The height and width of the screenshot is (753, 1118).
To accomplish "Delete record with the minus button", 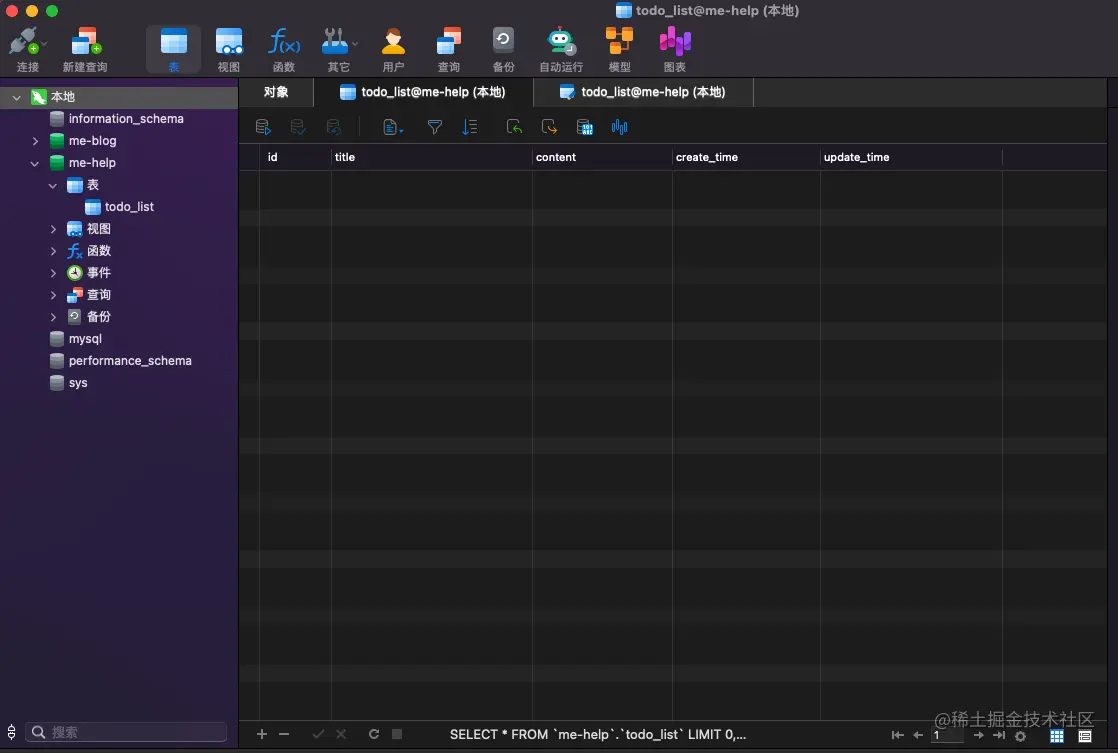I will (284, 734).
